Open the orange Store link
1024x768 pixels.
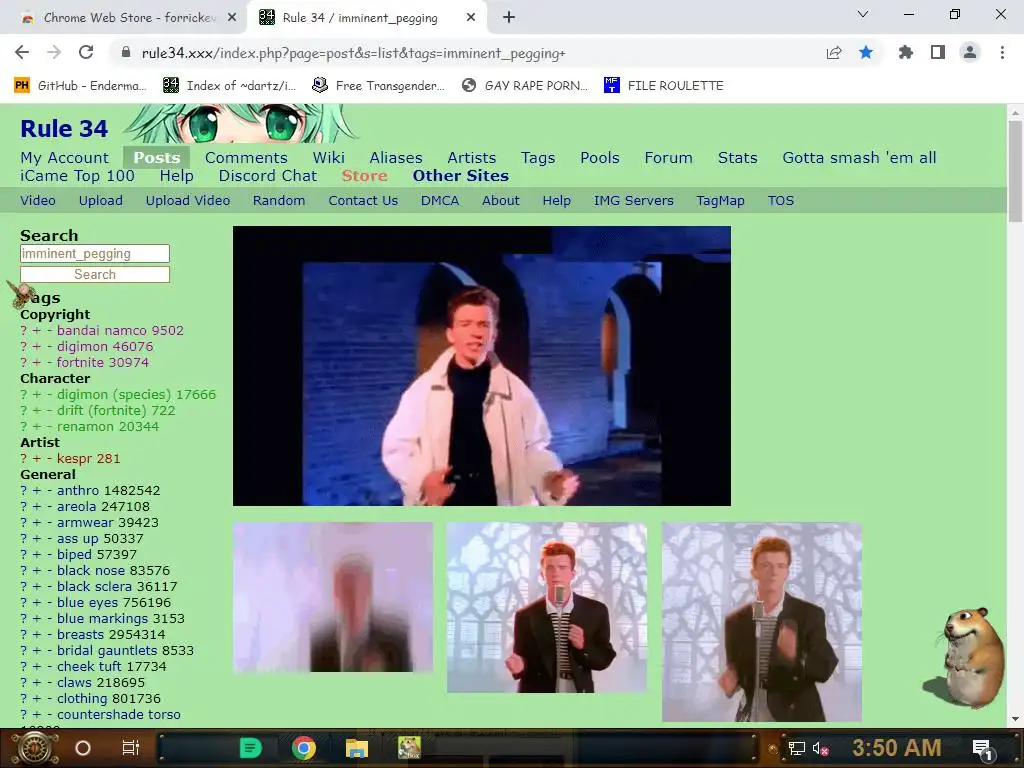click(x=364, y=176)
